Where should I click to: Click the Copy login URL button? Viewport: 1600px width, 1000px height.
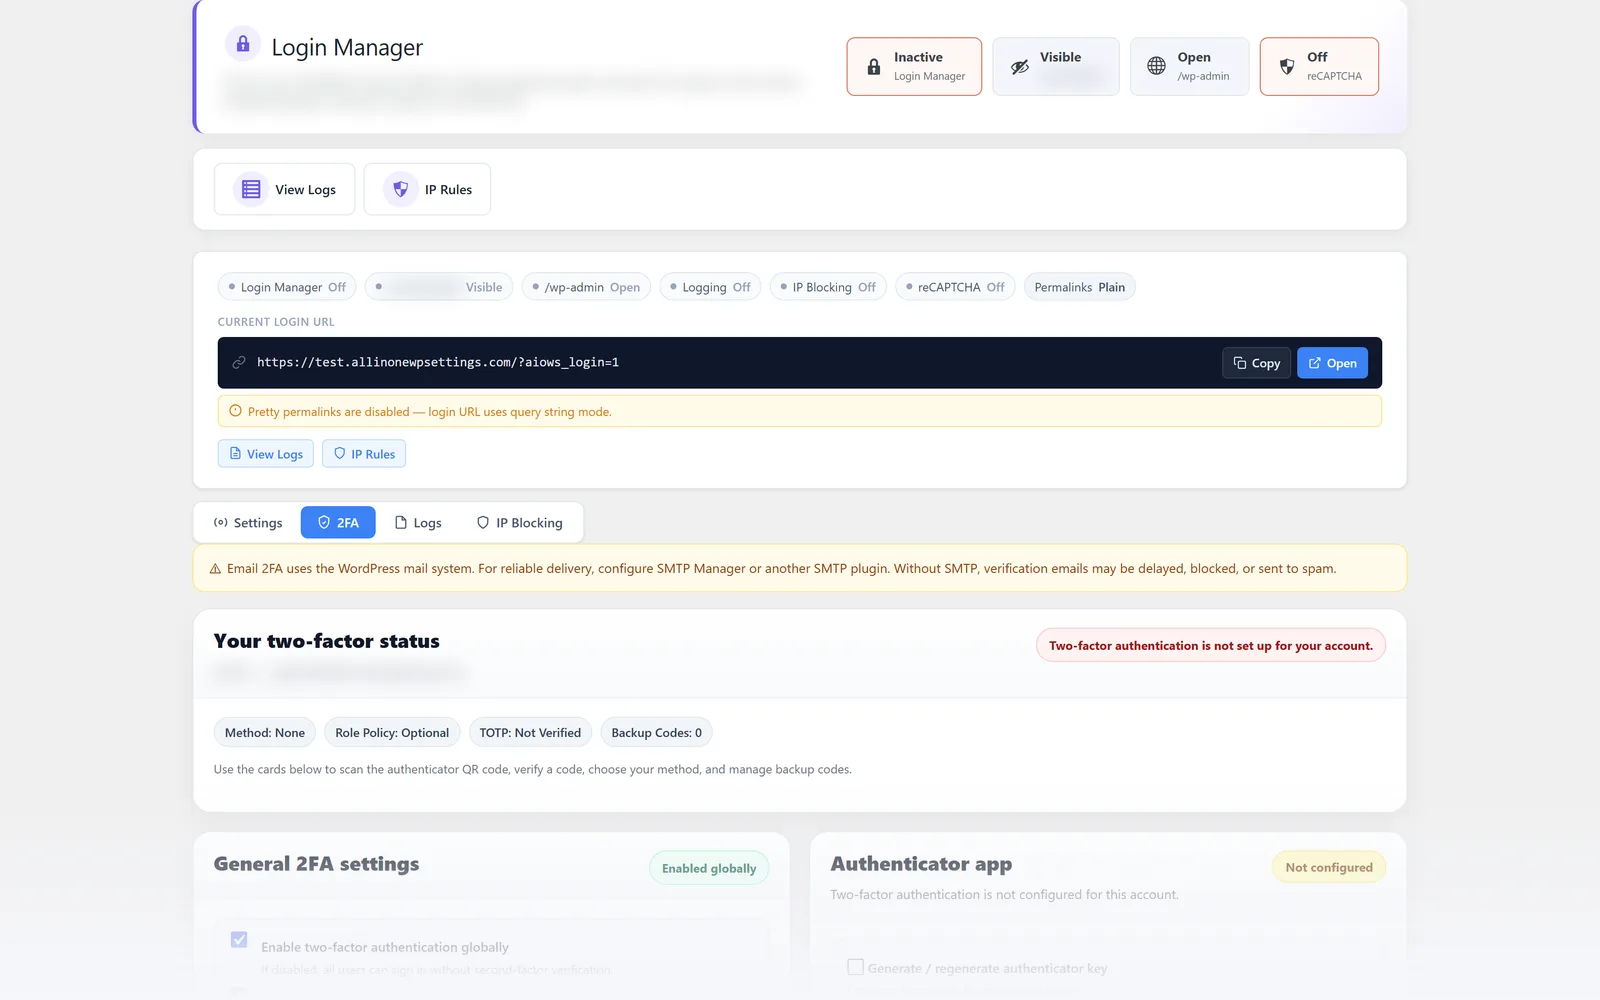coord(1257,363)
